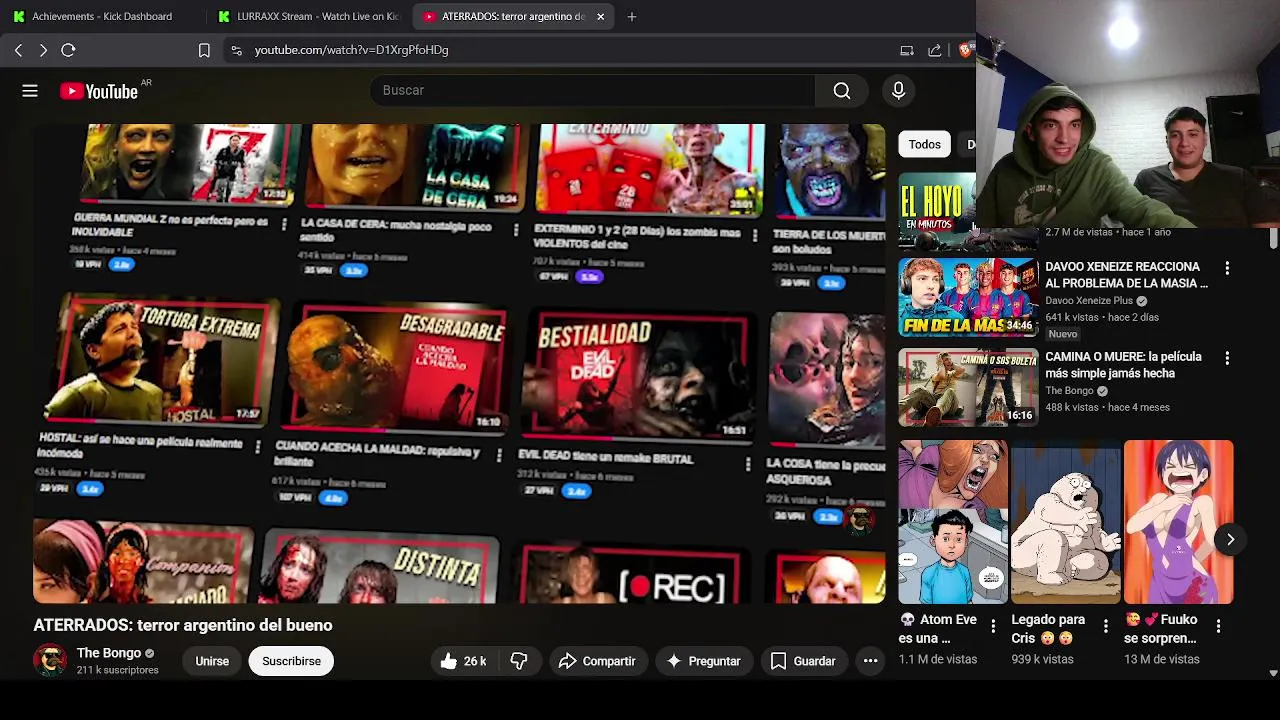Open the EL HOYO en minutos thumbnail

[x=937, y=210]
